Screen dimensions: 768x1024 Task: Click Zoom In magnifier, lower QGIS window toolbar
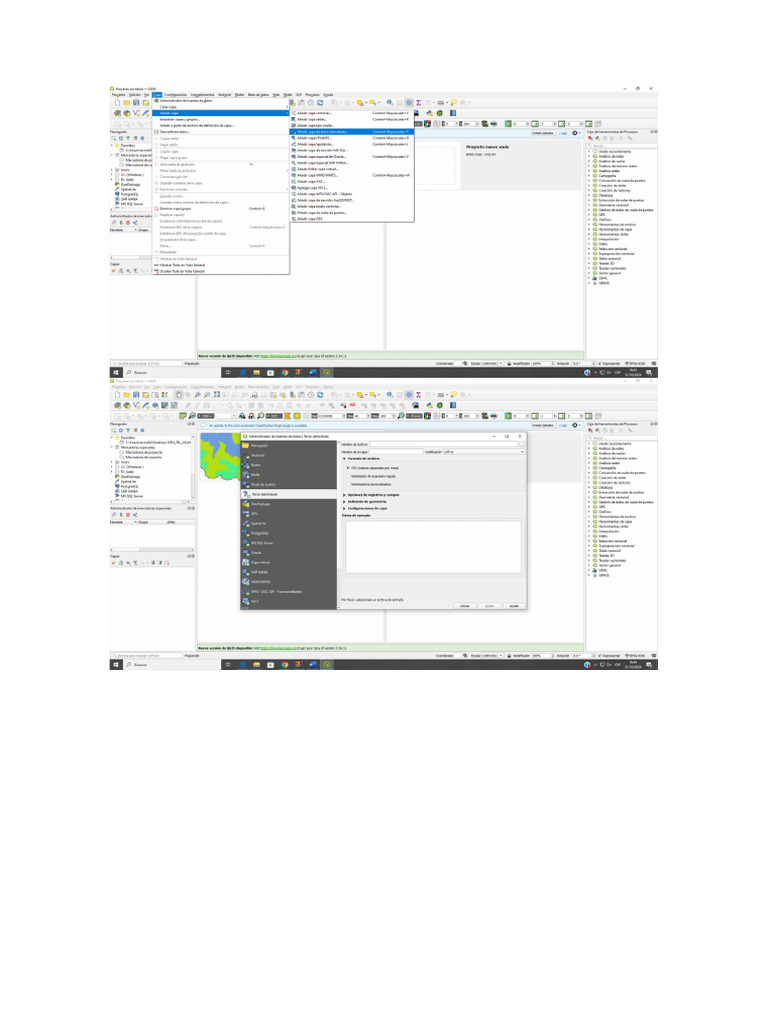(x=197, y=395)
